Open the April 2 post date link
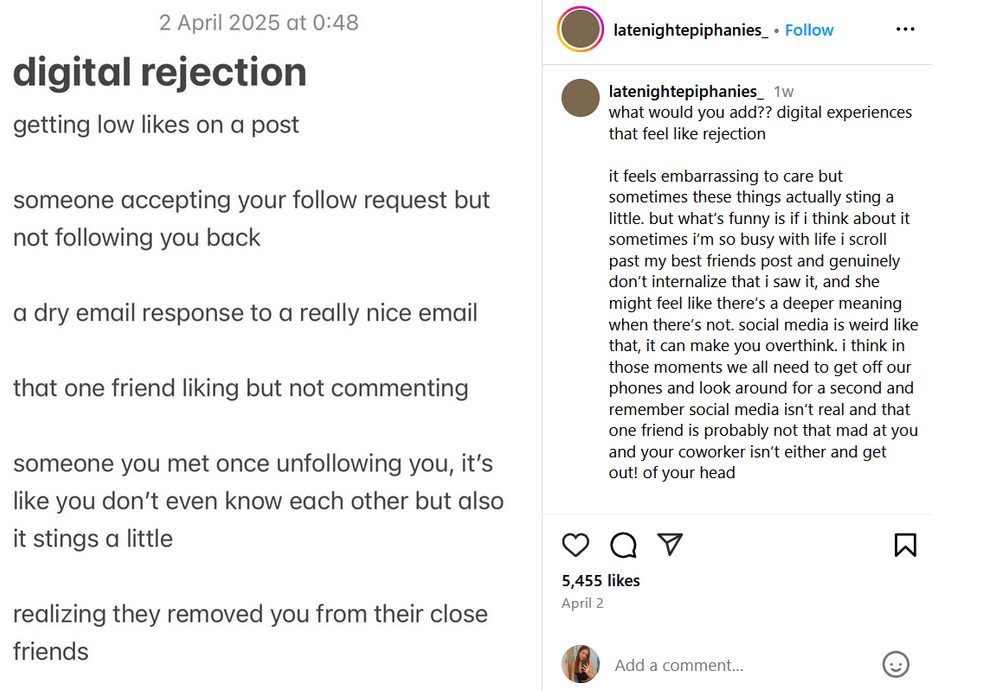 click(x=583, y=603)
